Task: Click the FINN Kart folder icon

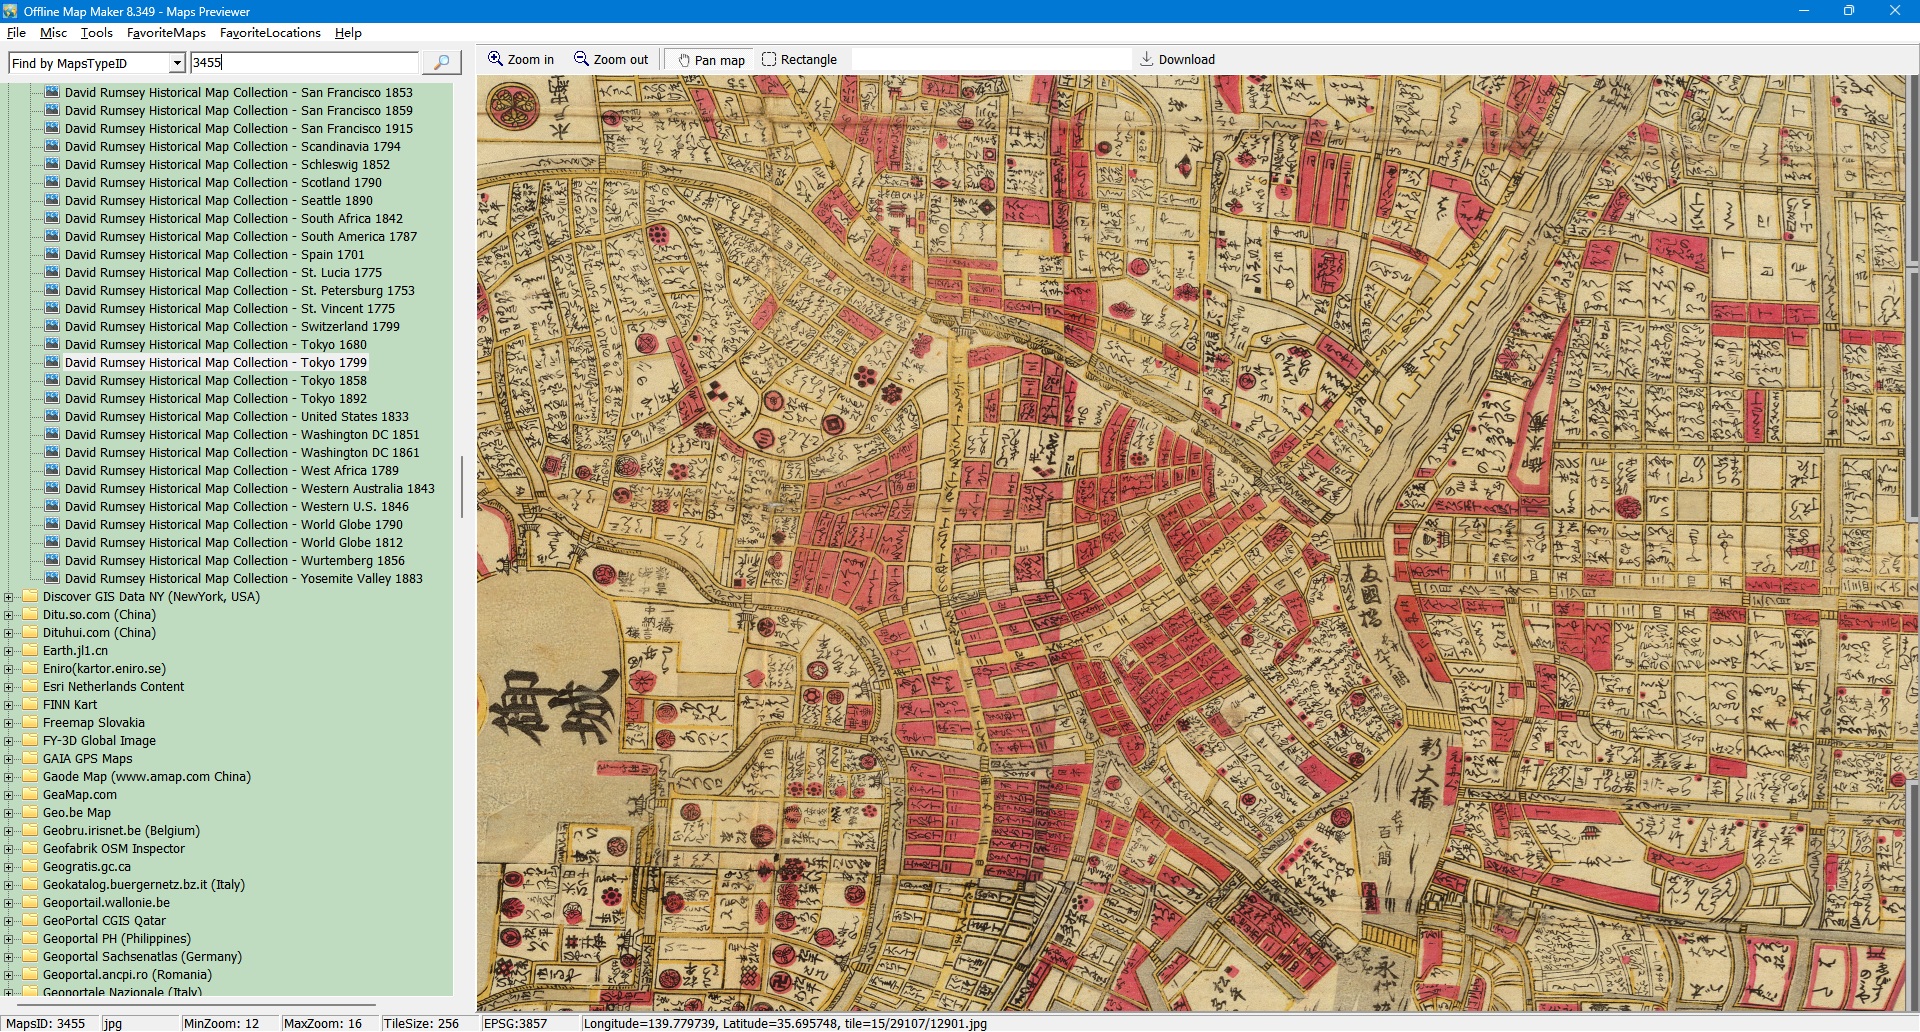Action: pyautogui.click(x=30, y=705)
